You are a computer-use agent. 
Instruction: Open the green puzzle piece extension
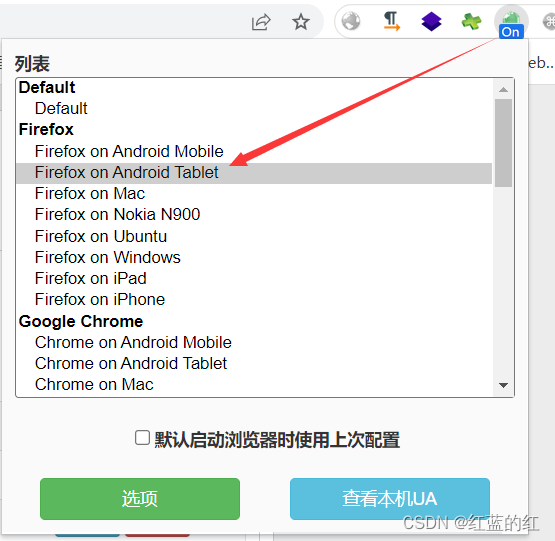coord(471,21)
